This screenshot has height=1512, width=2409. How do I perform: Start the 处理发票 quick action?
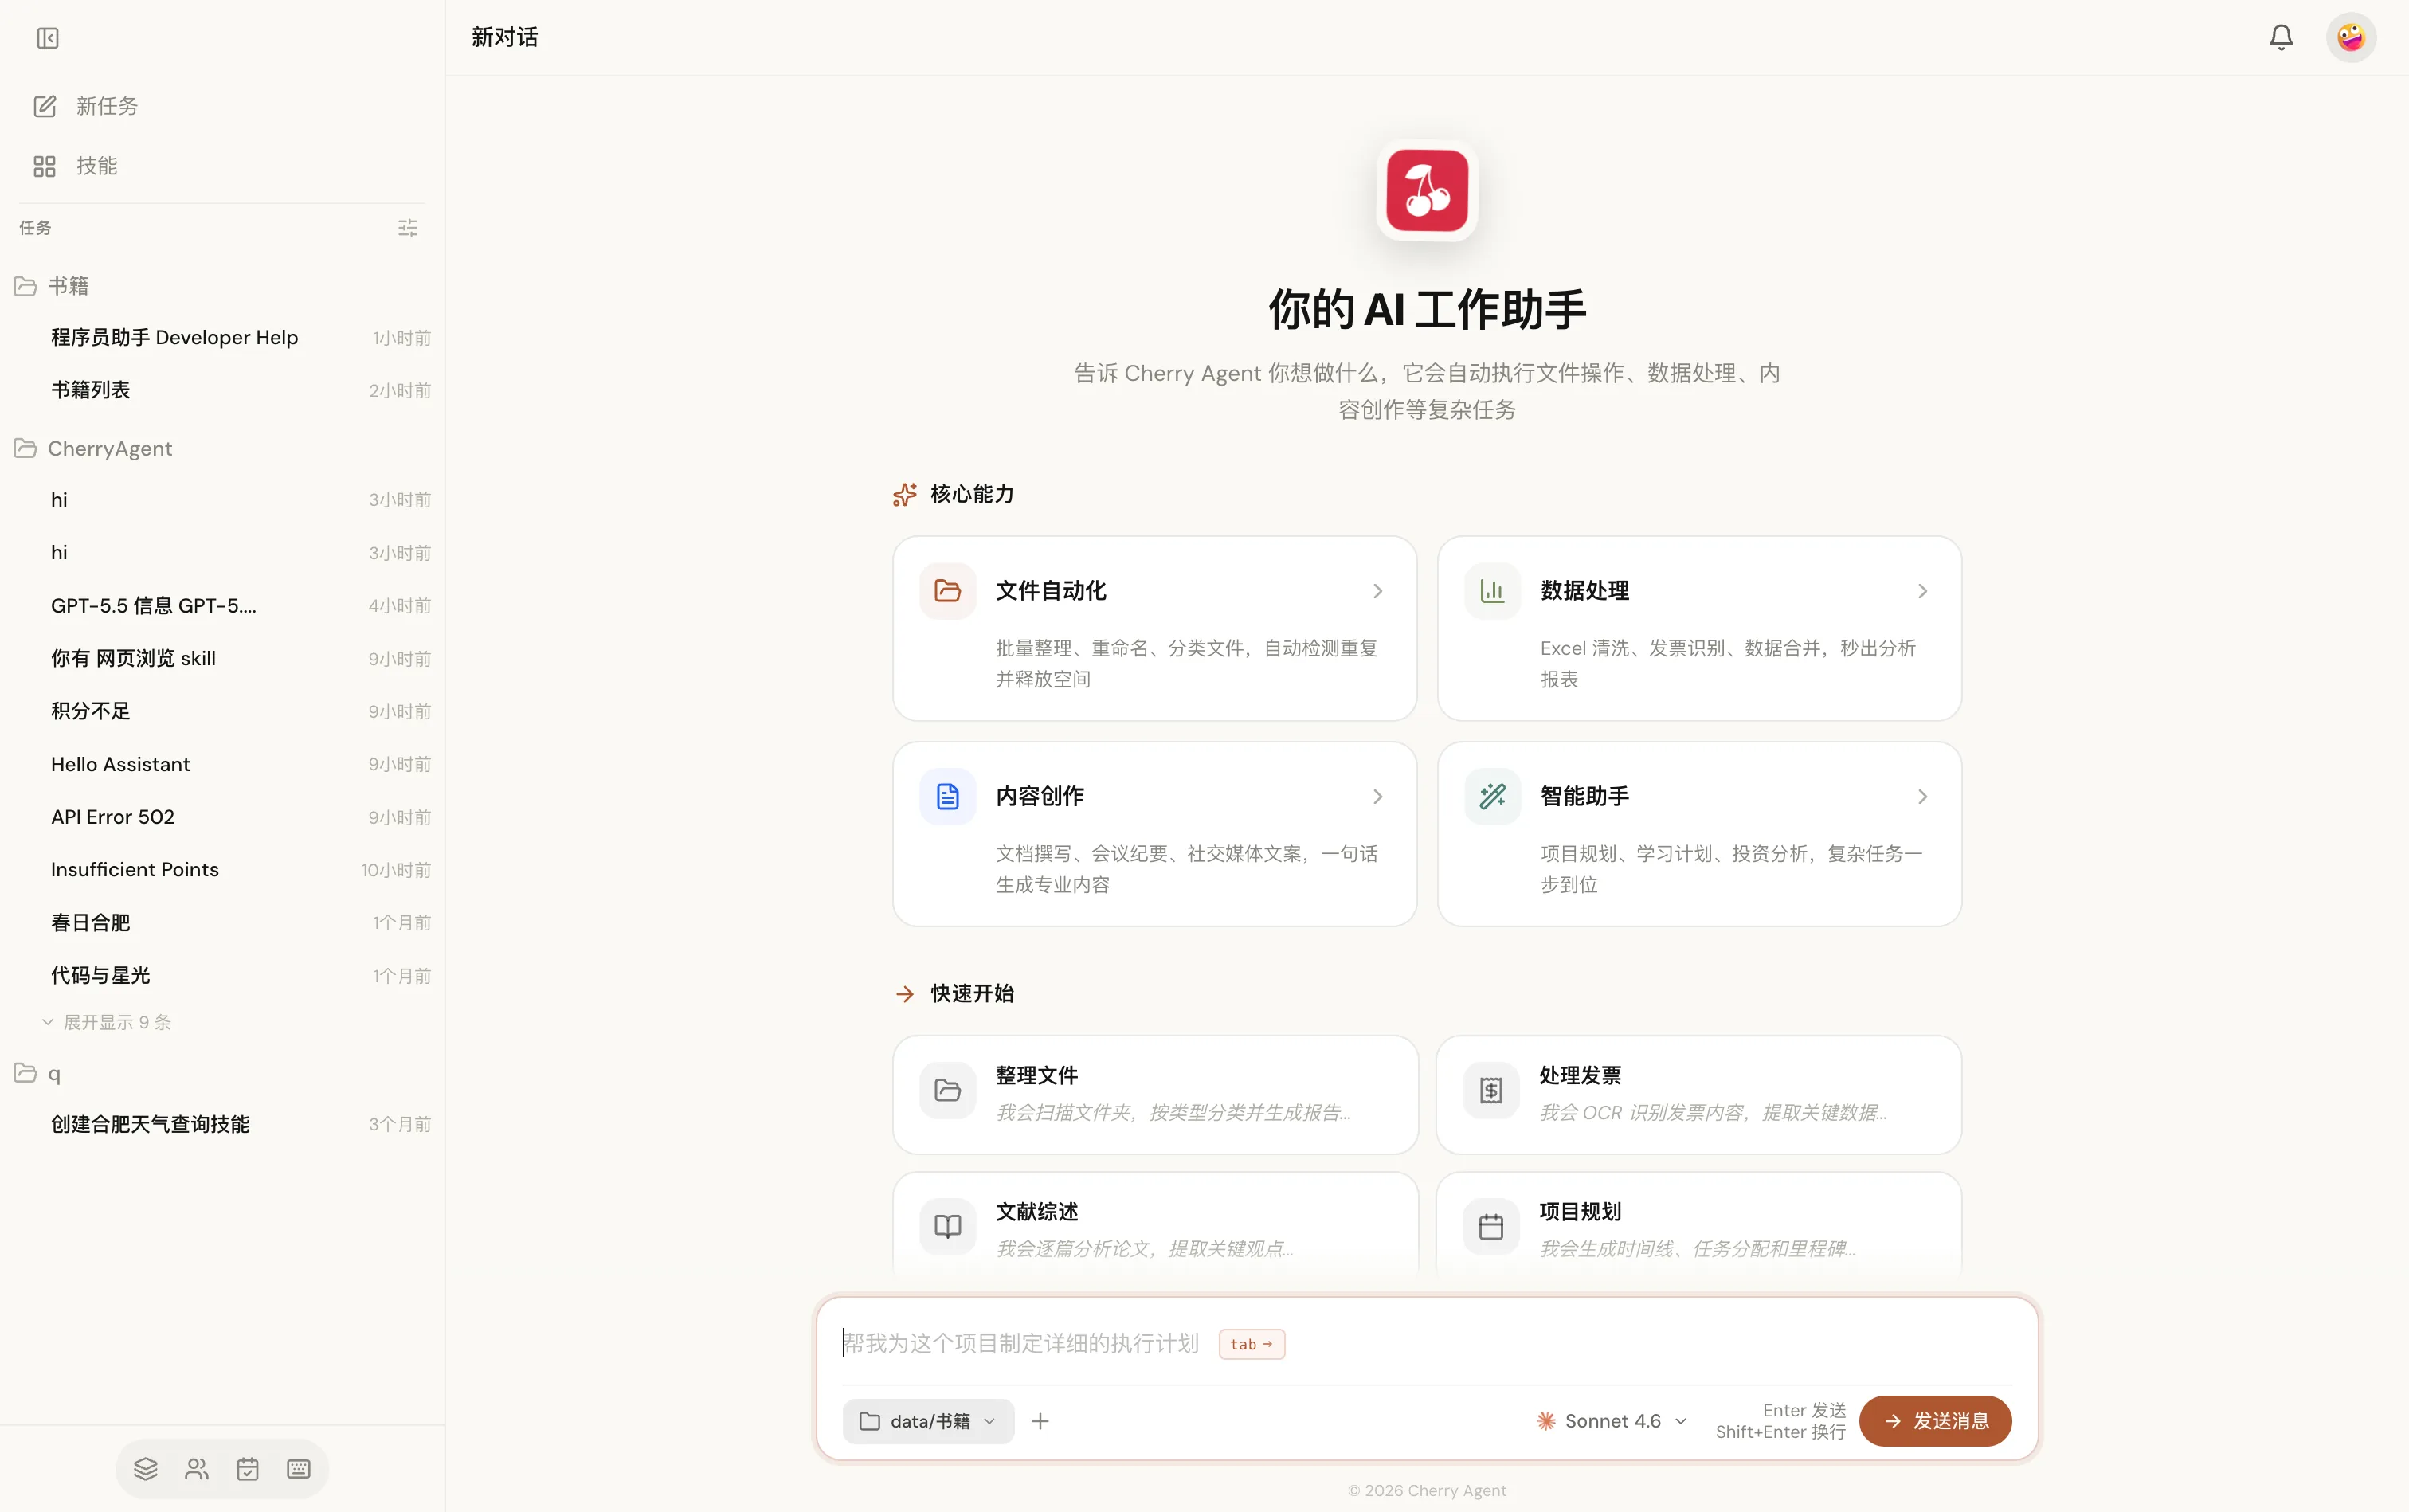1698,1094
